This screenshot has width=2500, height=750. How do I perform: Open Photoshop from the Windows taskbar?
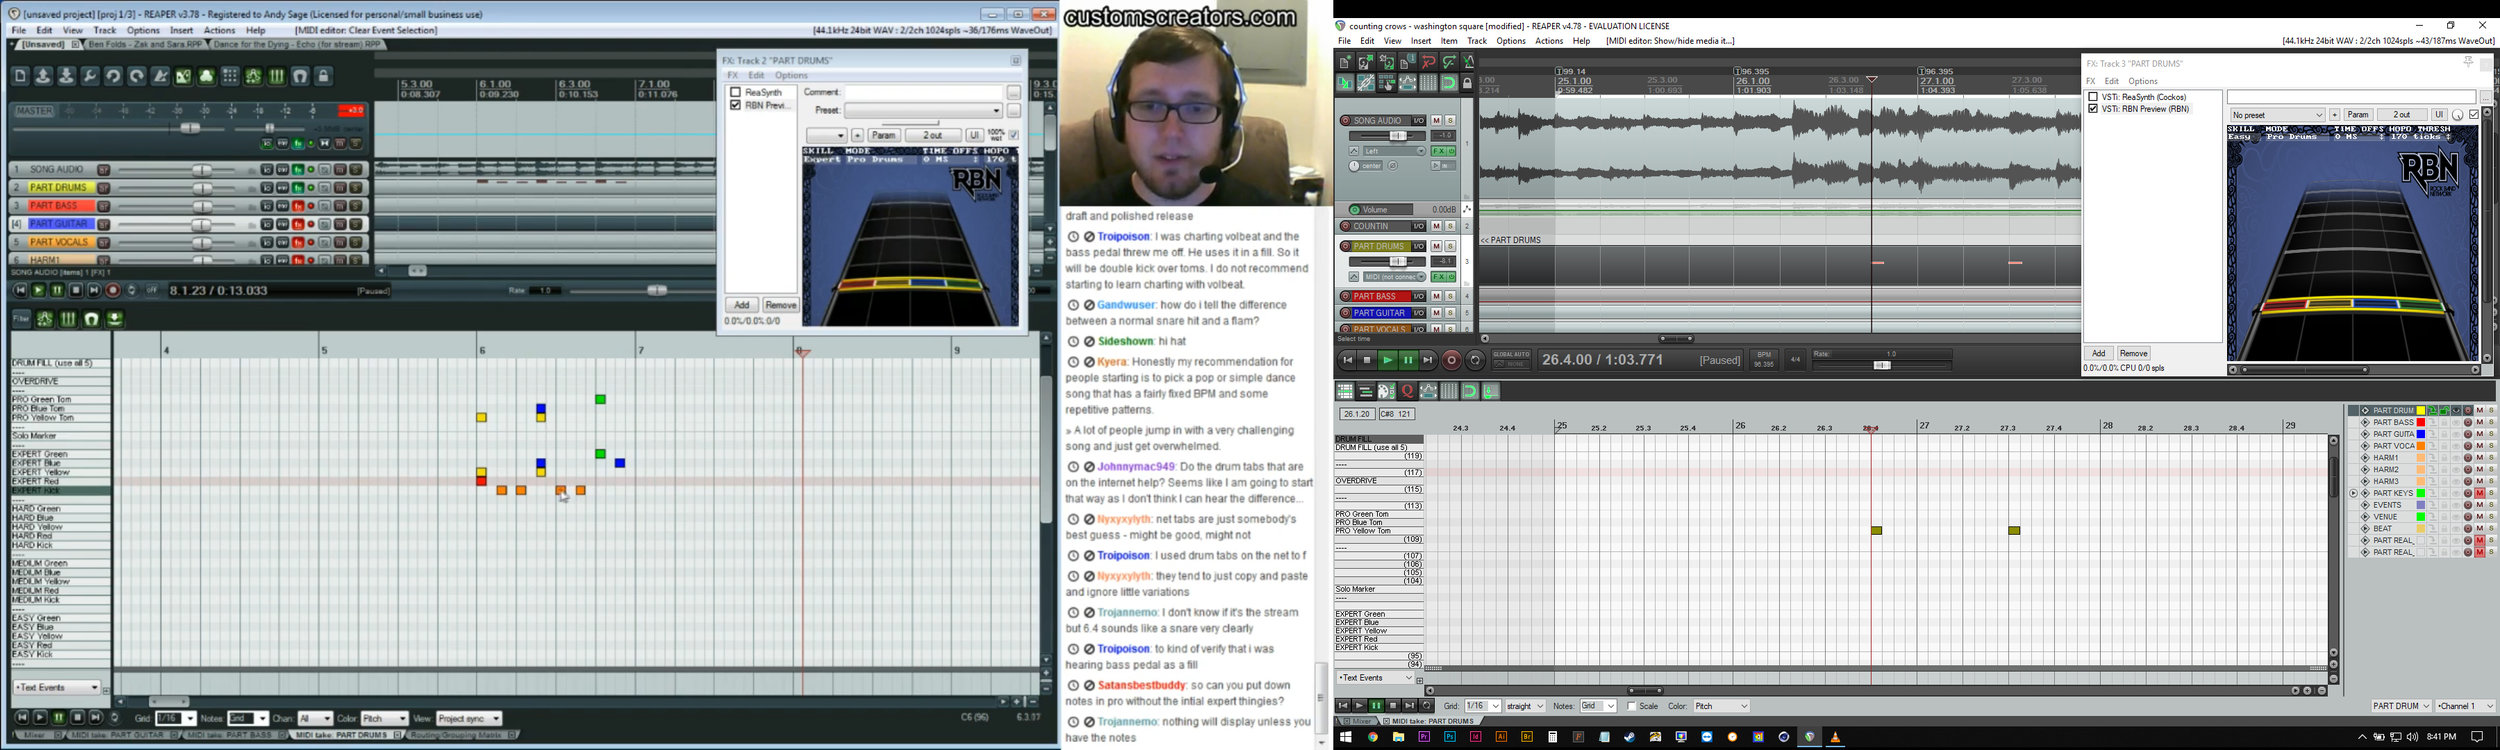point(1450,737)
